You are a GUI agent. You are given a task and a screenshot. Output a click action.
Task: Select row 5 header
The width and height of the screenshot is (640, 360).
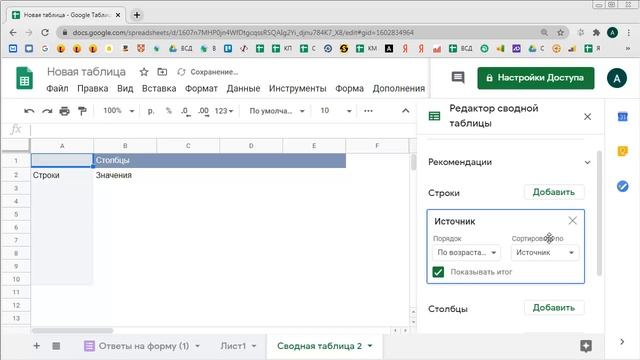pyautogui.click(x=16, y=214)
